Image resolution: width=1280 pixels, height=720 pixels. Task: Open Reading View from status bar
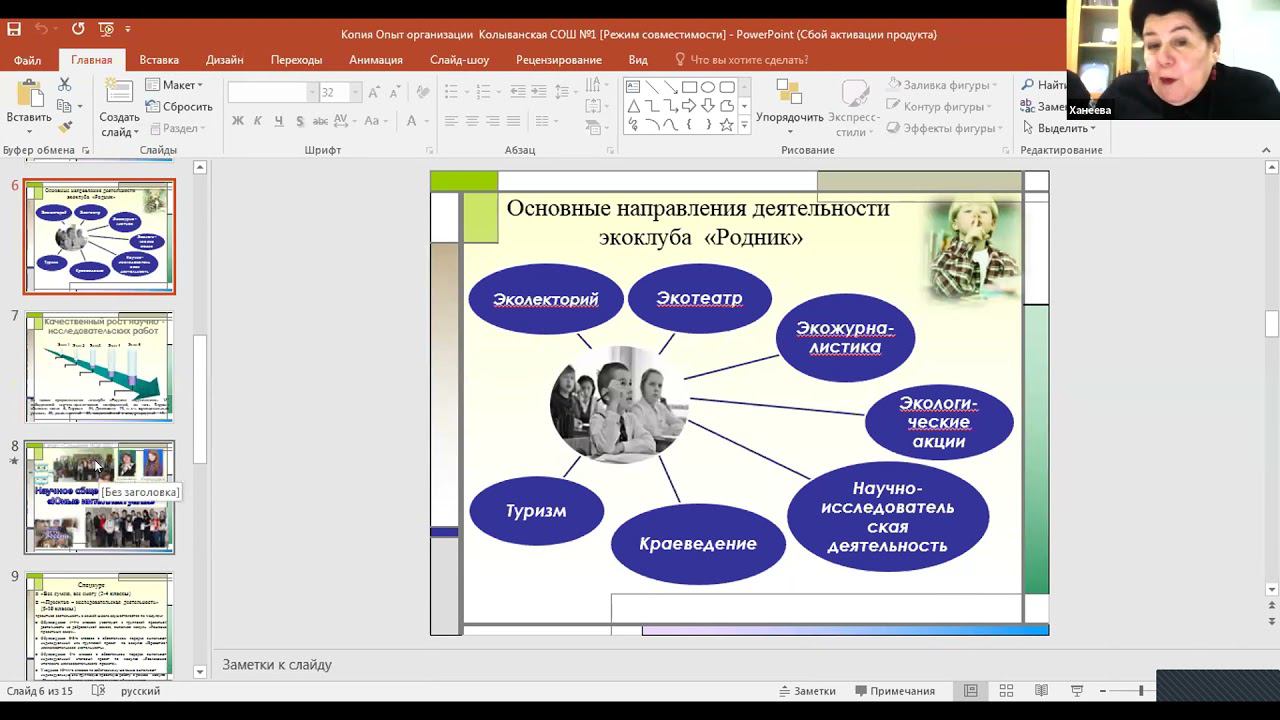click(1041, 691)
